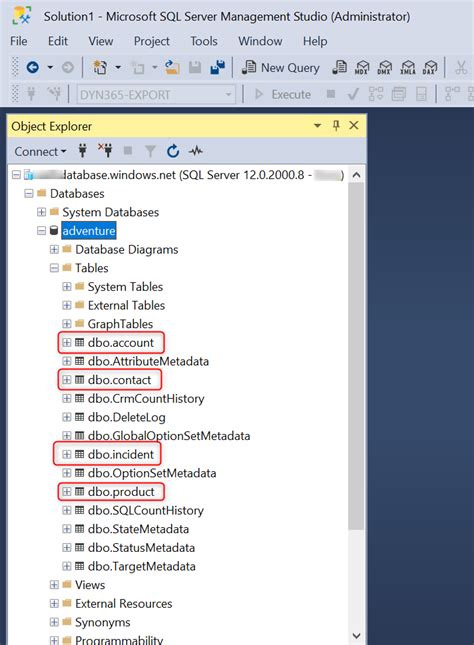
Task: Select the Synonyms folder
Action: pyautogui.click(x=102, y=622)
